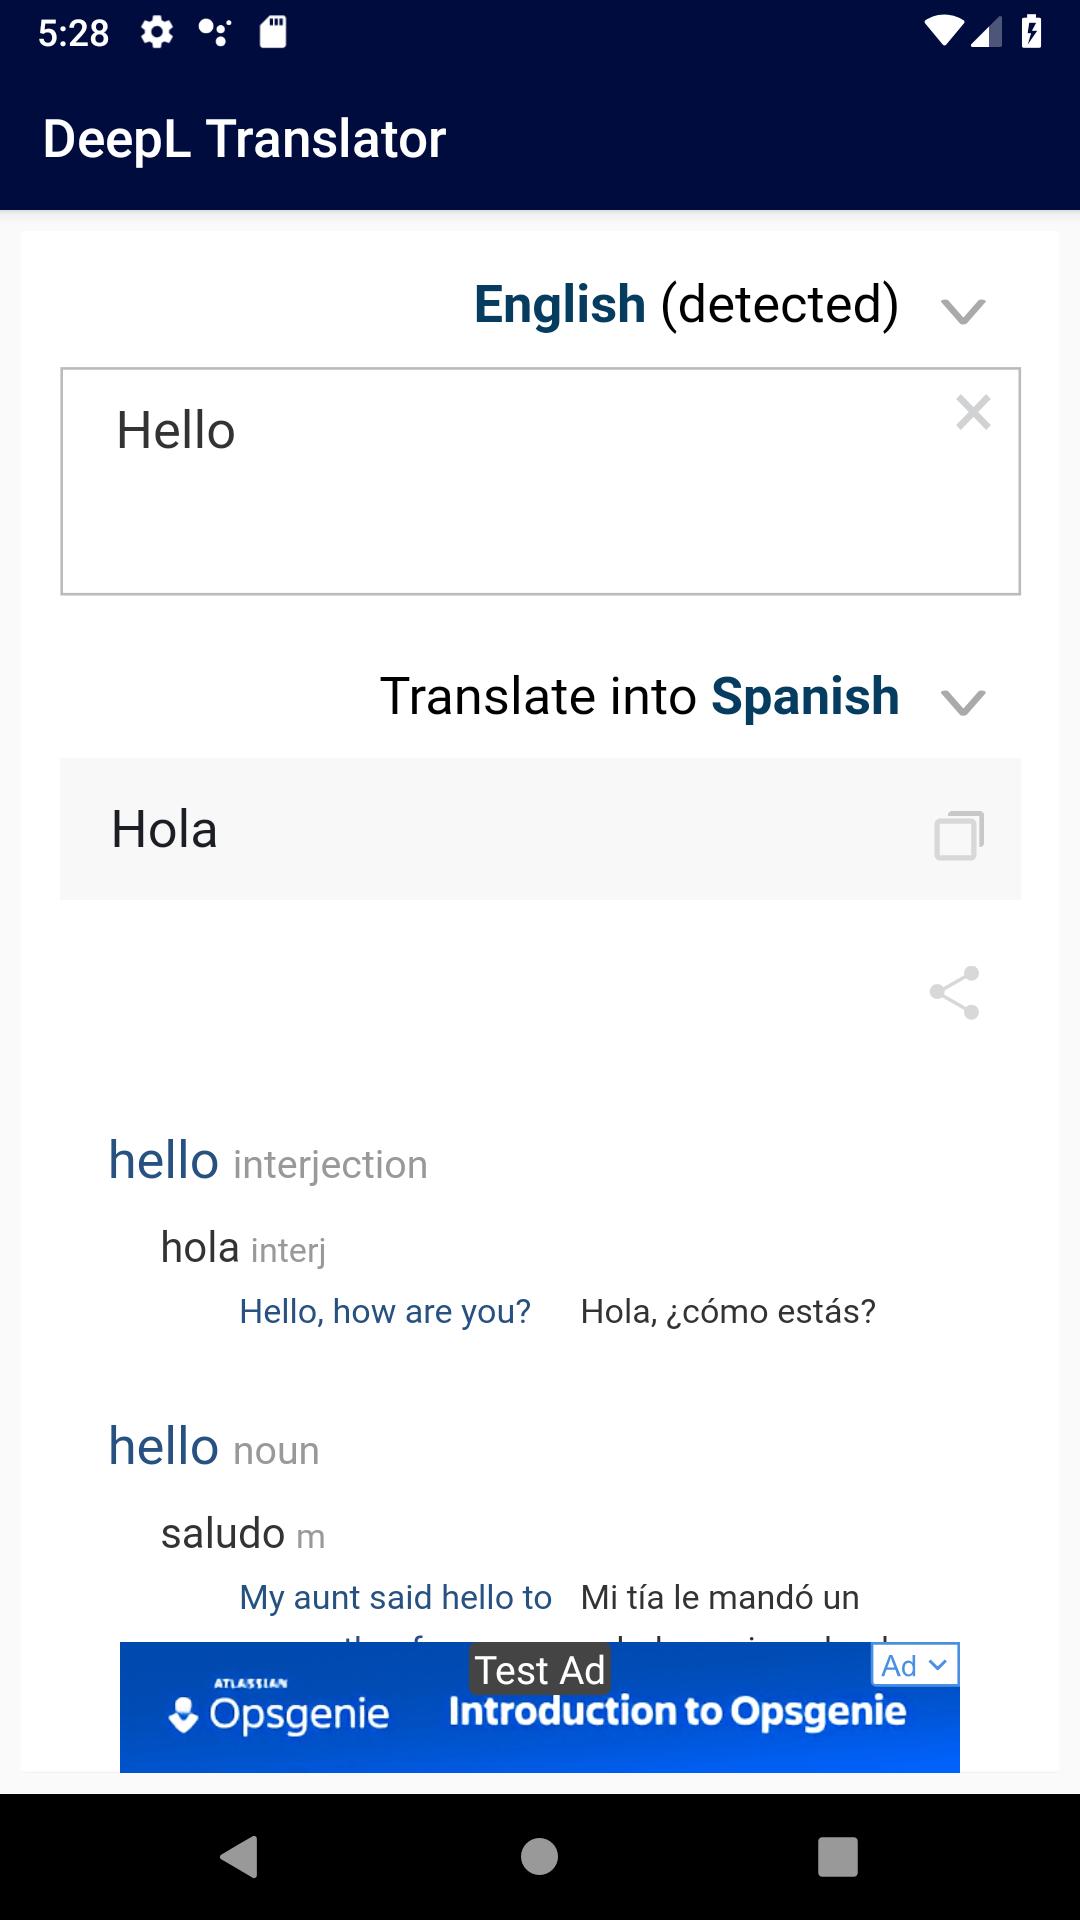Expand the source language chevron
Screen dimensions: 1080x1920
tap(964, 311)
